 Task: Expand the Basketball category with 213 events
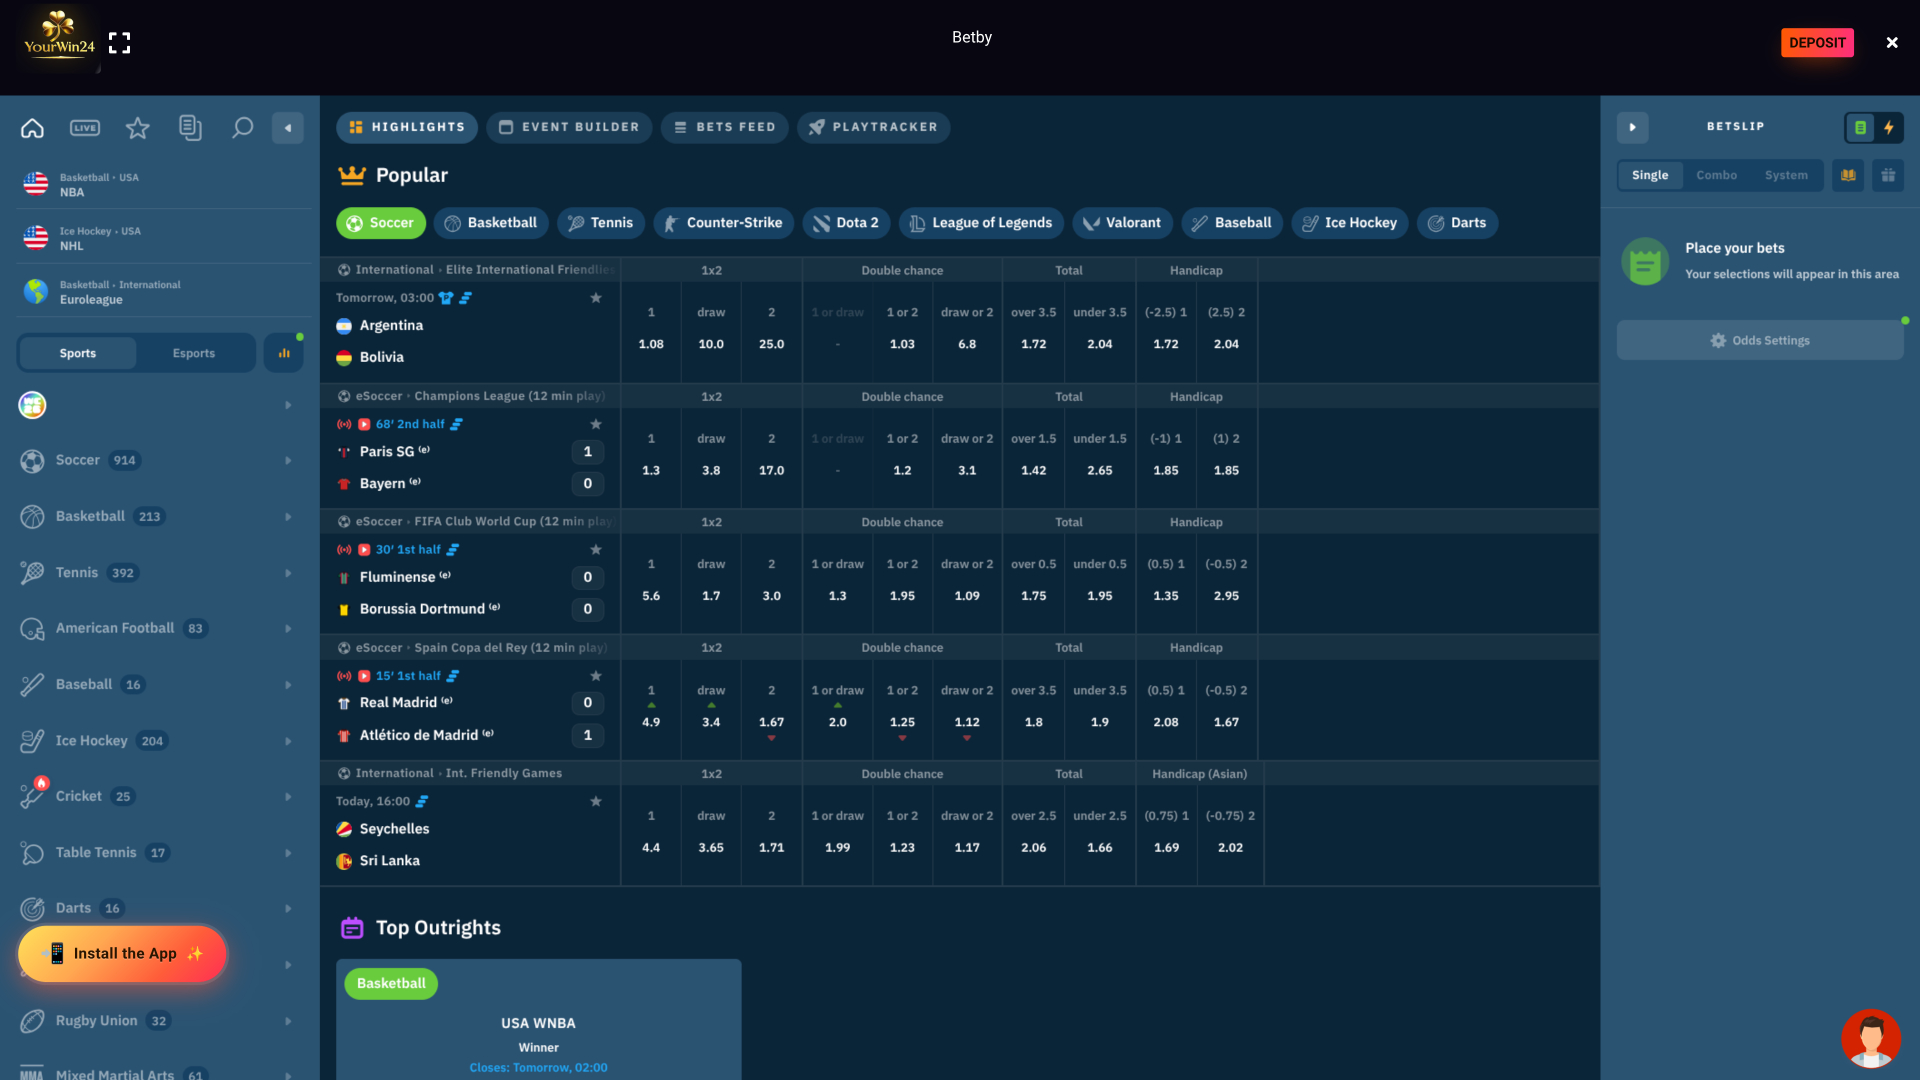(x=160, y=516)
